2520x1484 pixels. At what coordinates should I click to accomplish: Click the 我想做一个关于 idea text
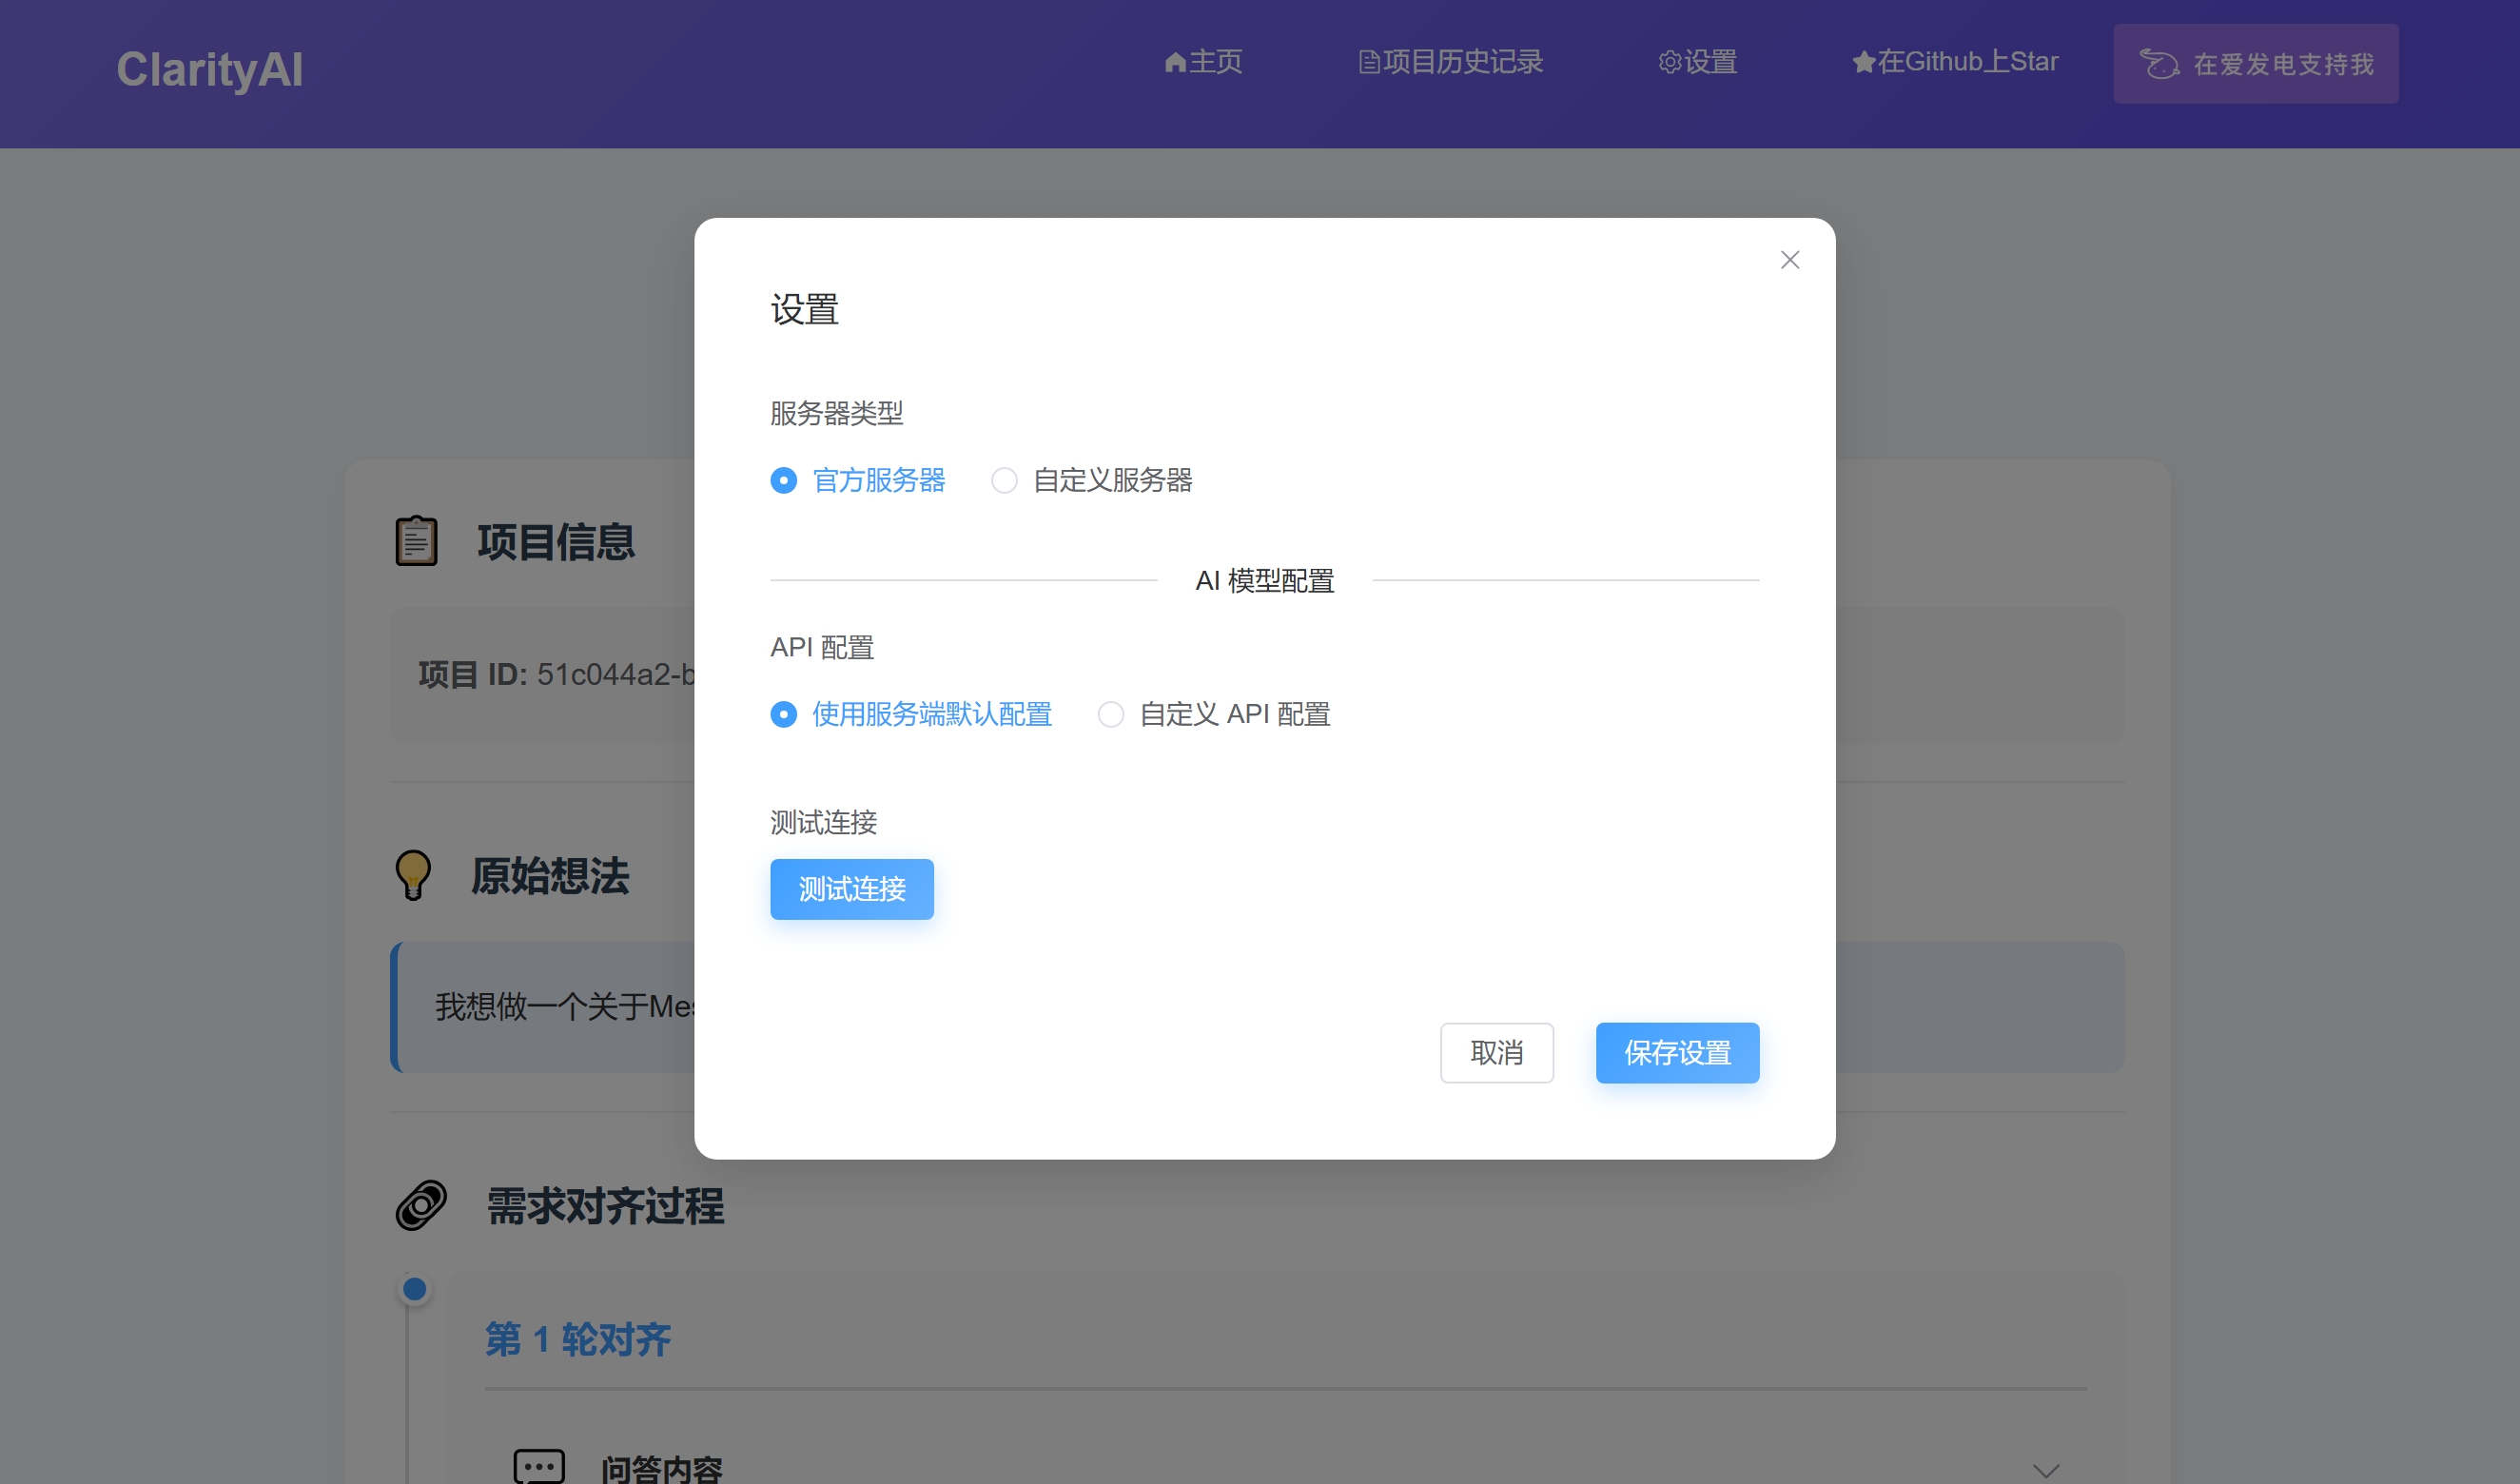pos(564,1006)
